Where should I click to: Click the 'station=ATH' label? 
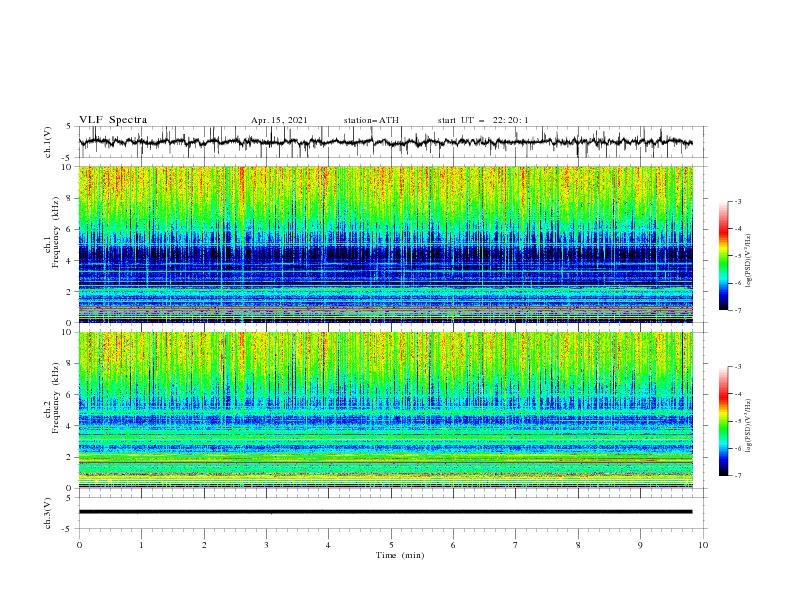coord(371,120)
